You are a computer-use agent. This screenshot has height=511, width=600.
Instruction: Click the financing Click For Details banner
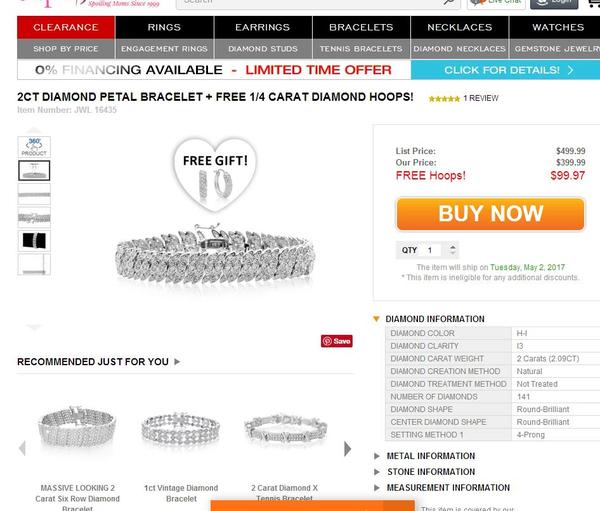pos(505,70)
